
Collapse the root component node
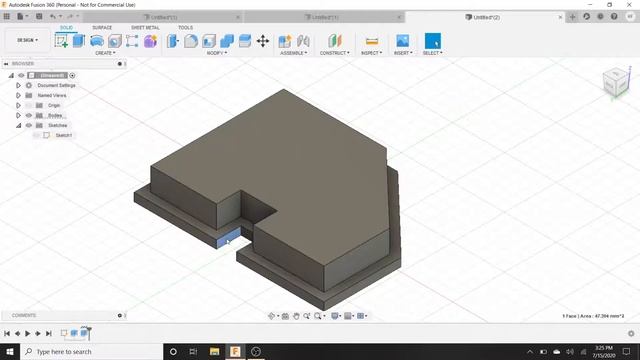tap(11, 76)
